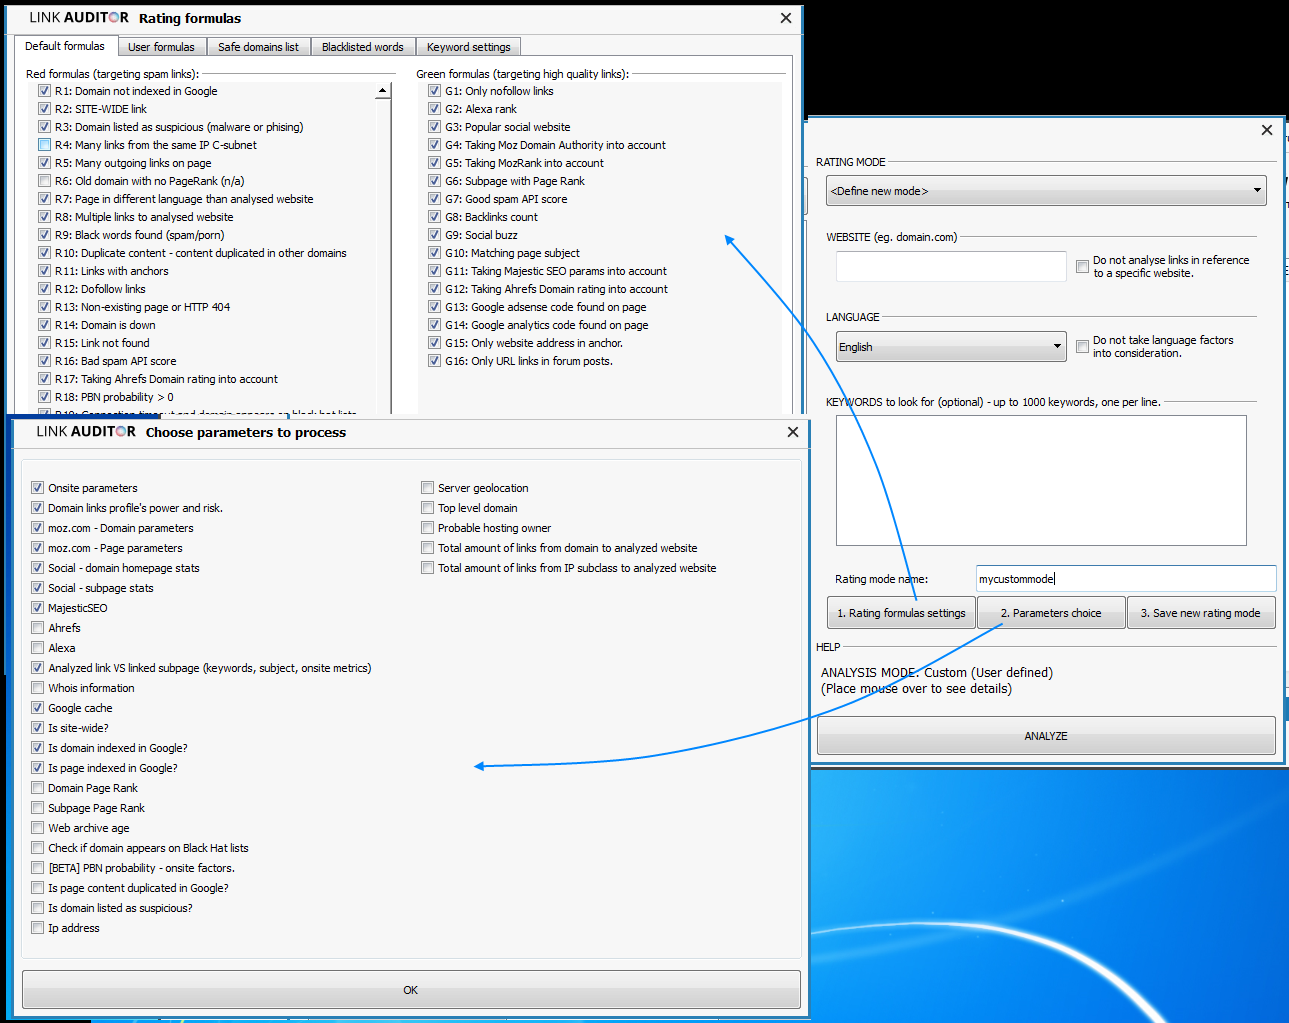Toggle G11 Majestic SEO params checkbox
The height and width of the screenshot is (1023, 1289).
(434, 271)
